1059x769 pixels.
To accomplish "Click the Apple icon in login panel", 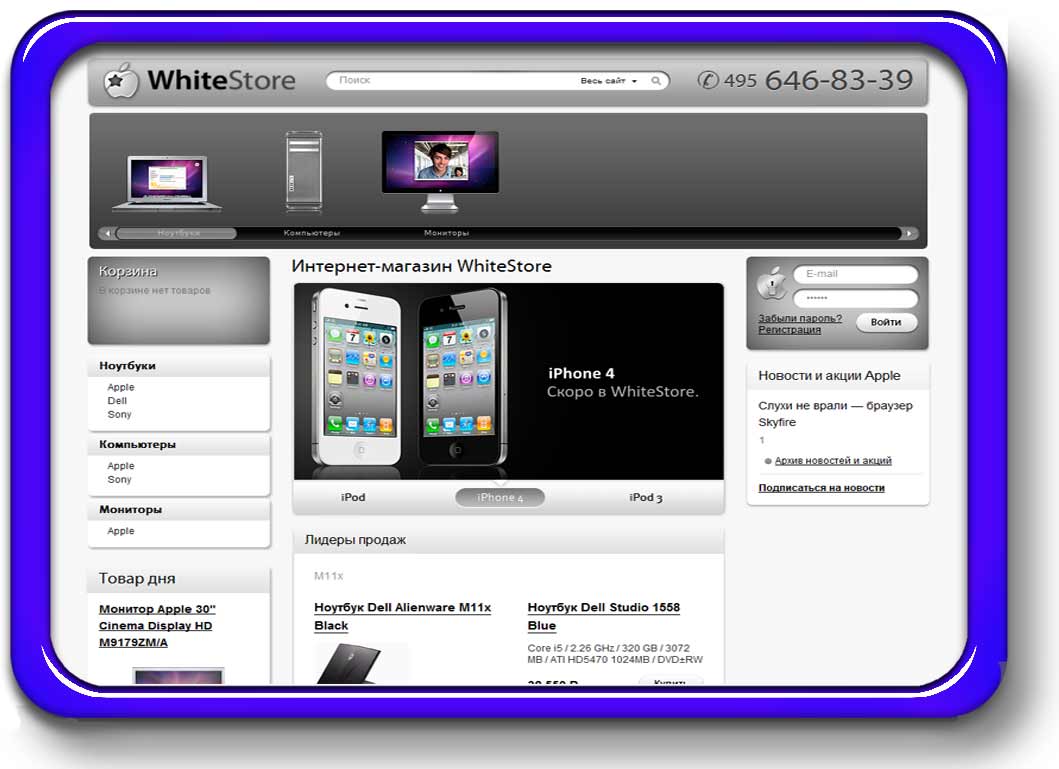I will tap(771, 283).
